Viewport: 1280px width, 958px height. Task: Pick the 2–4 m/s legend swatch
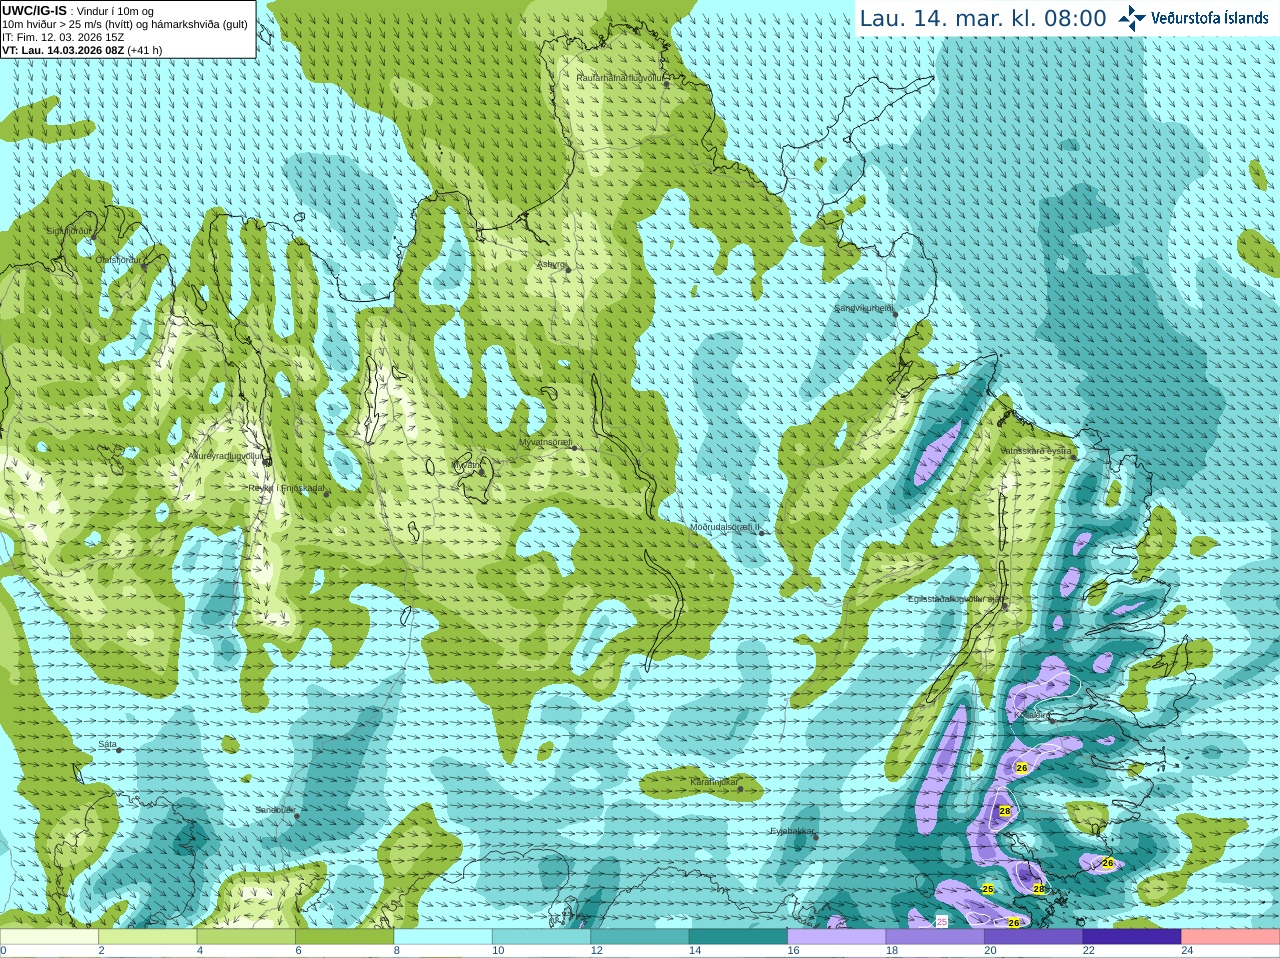pyautogui.click(x=148, y=937)
